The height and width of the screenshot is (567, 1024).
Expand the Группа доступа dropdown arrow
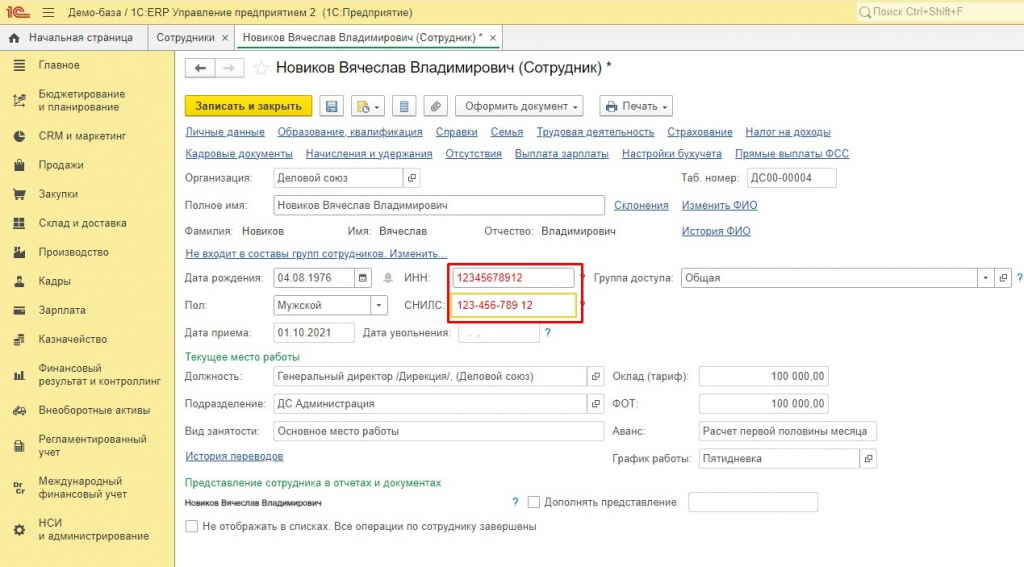click(x=985, y=278)
